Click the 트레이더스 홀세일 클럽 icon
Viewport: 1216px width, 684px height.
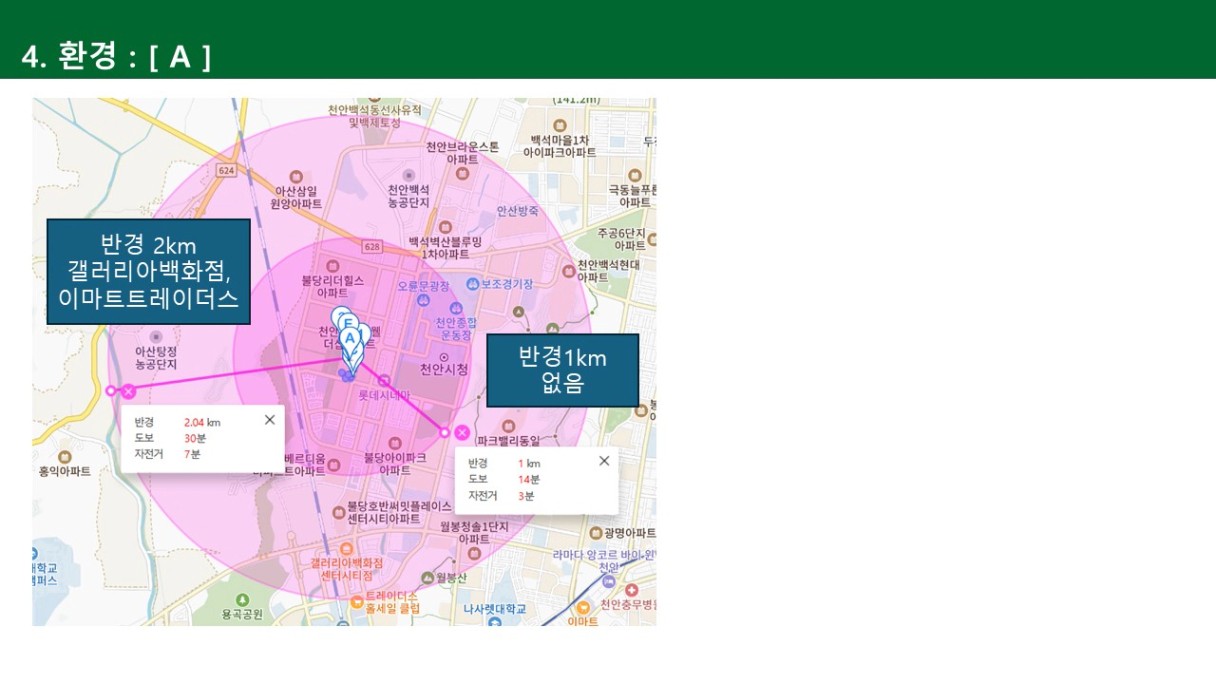pos(357,601)
